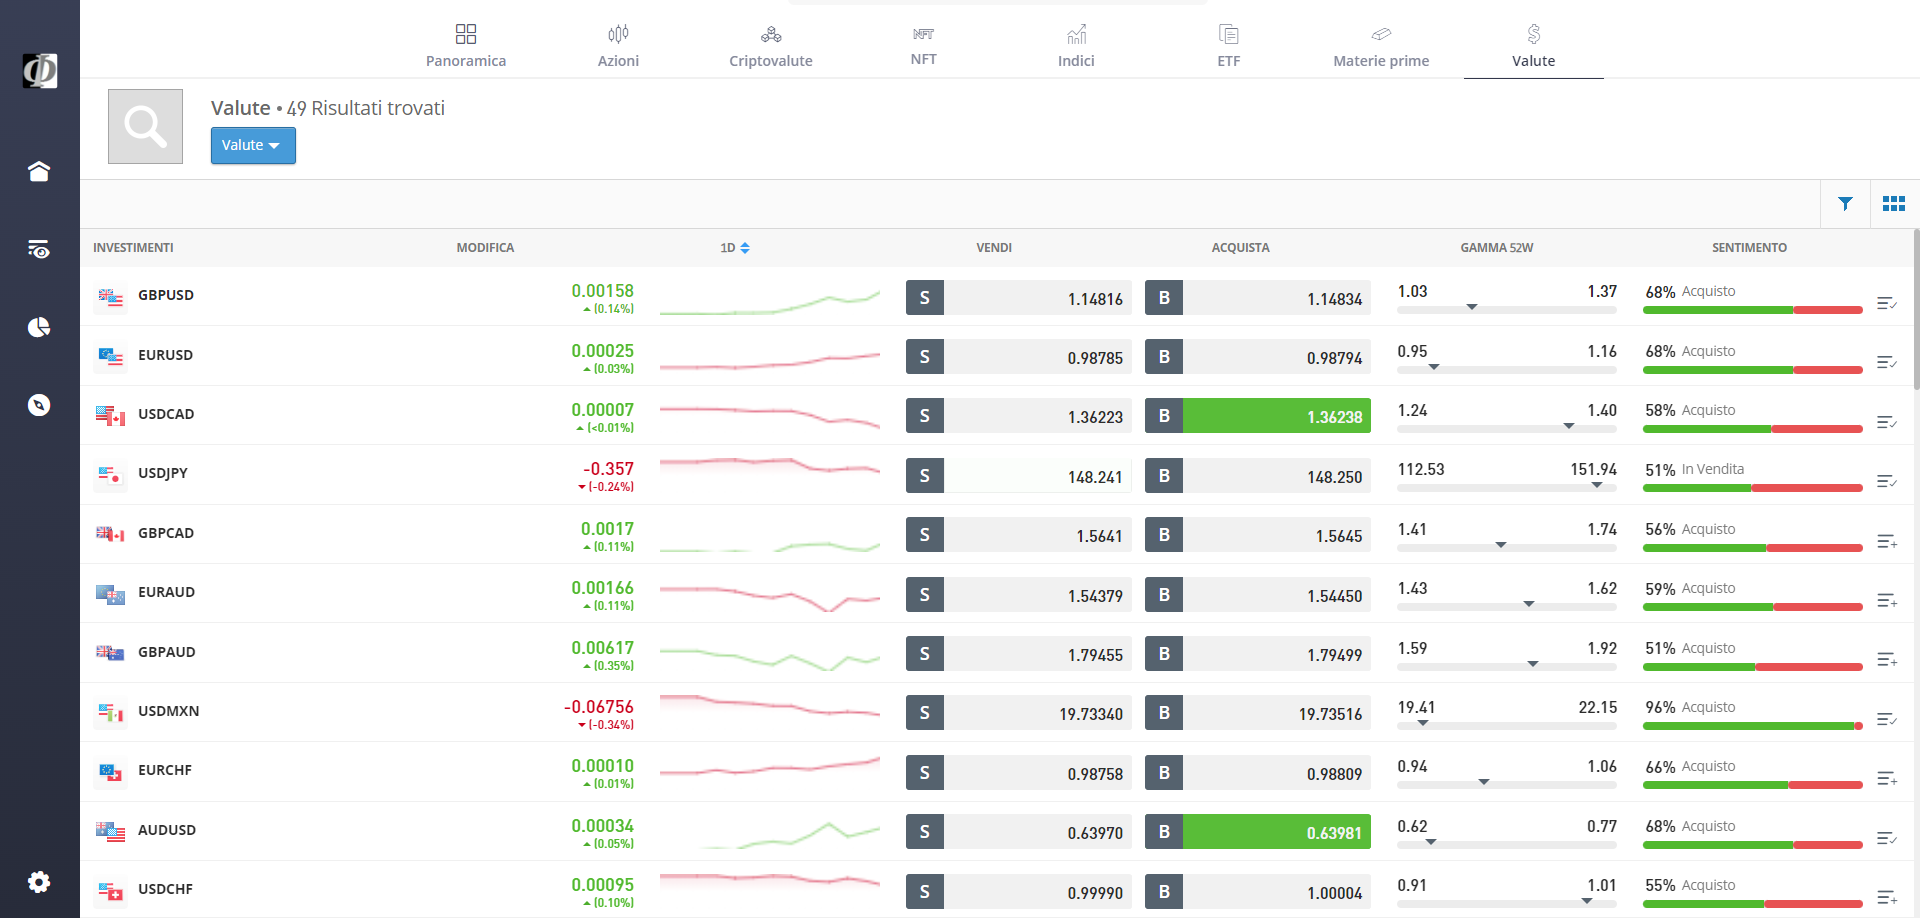This screenshot has width=1920, height=918.
Task: Switch to grid view icon
Action: [1894, 204]
